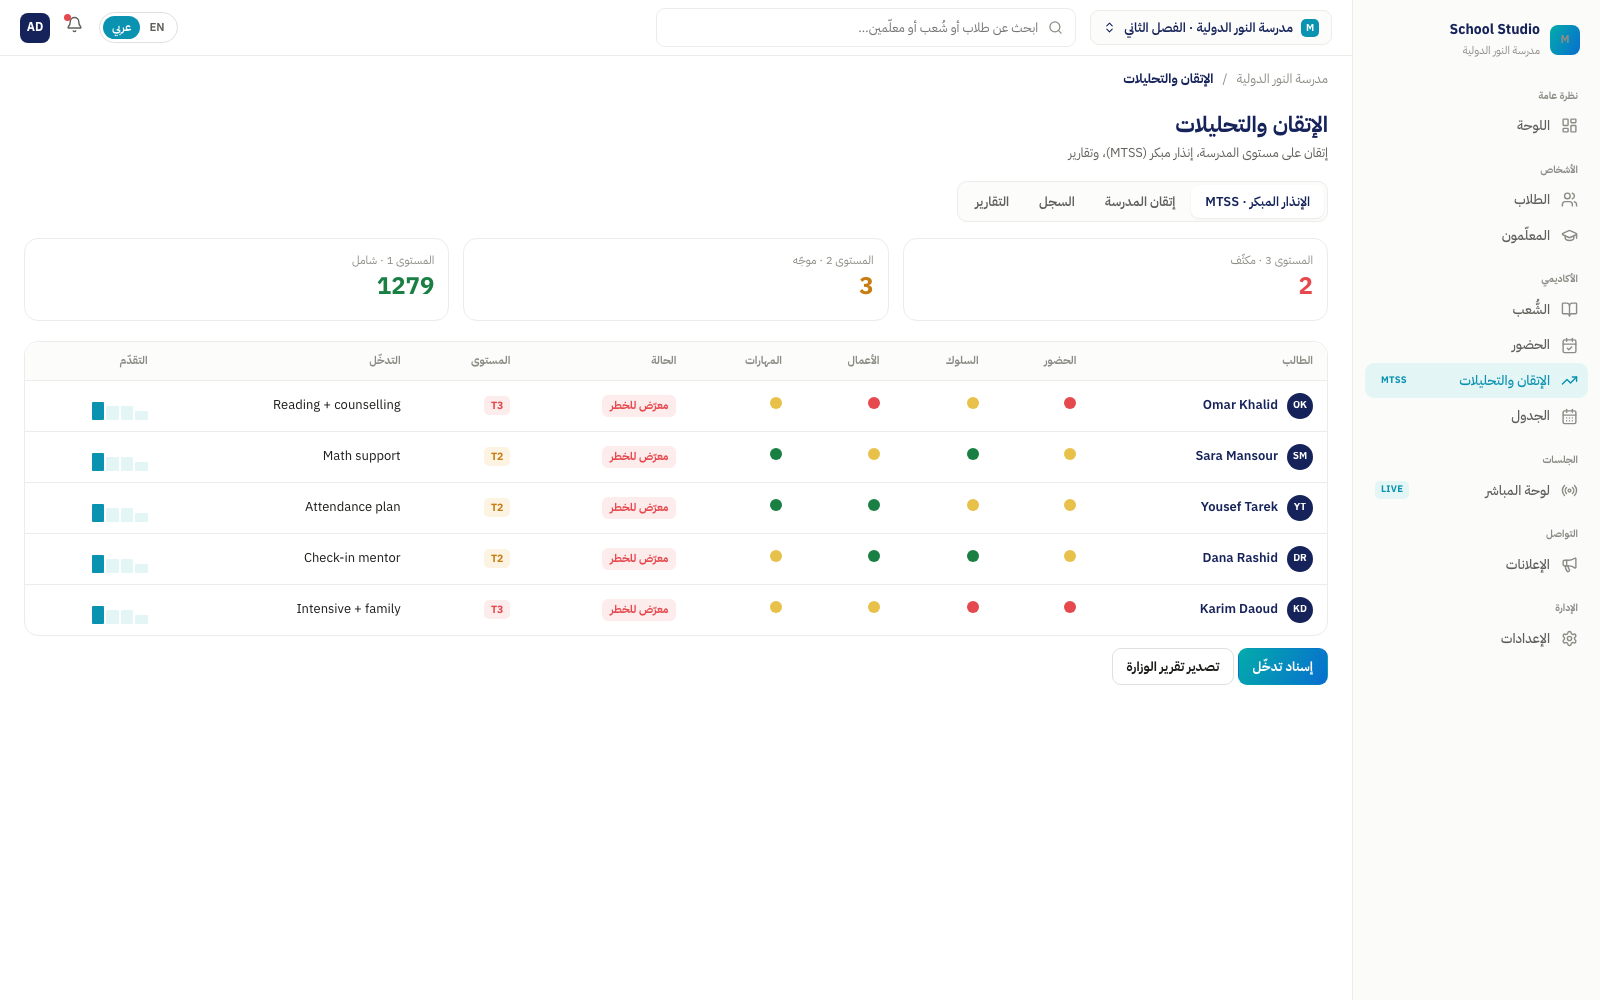Click the إسناد تدخّل button
The image size is (1600, 1000).
click(x=1283, y=667)
